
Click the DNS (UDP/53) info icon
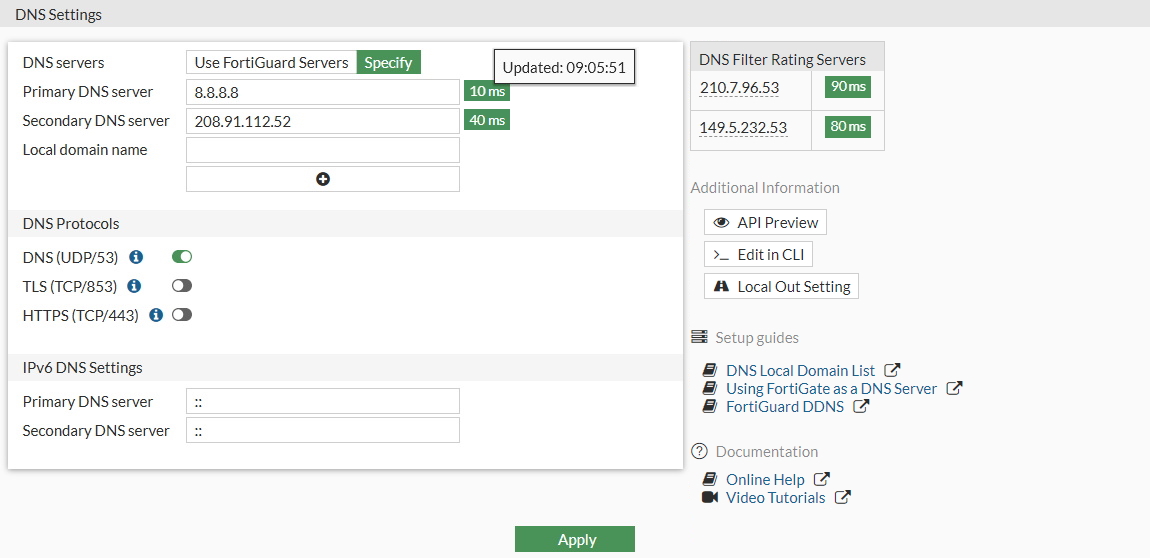[137, 257]
